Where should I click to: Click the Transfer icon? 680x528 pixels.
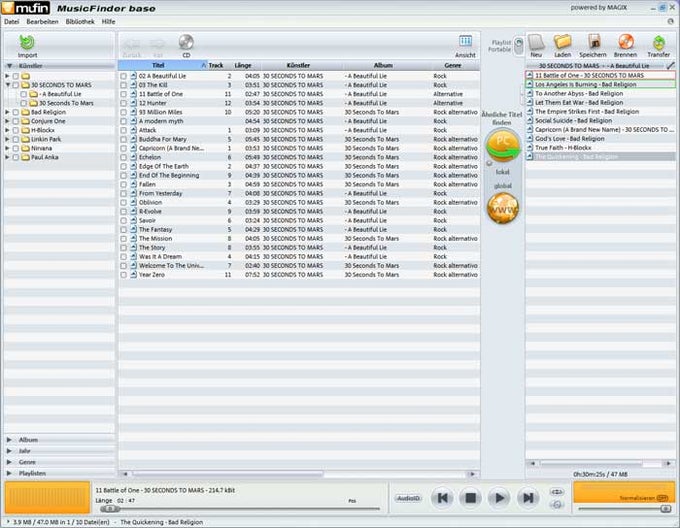659,42
